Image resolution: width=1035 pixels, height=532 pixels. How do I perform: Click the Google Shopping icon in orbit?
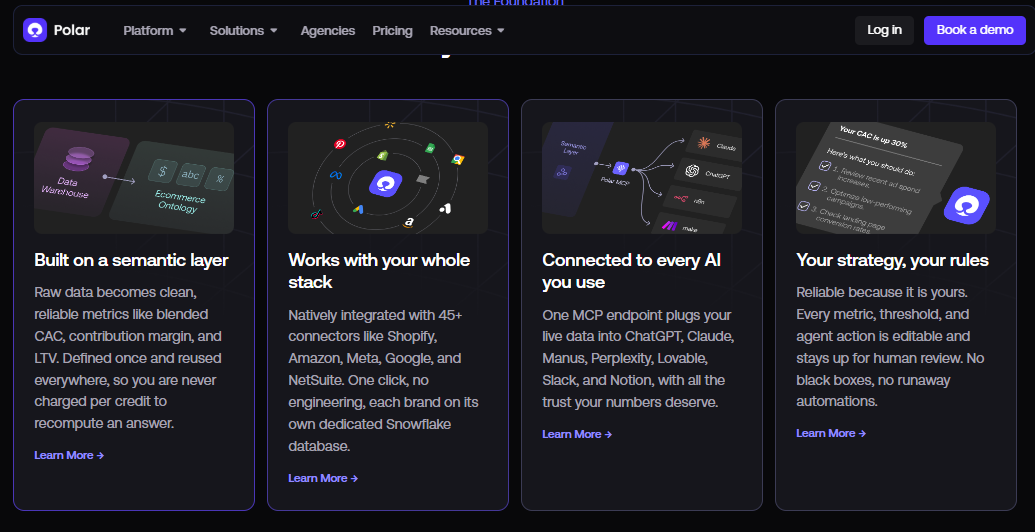[x=457, y=160]
